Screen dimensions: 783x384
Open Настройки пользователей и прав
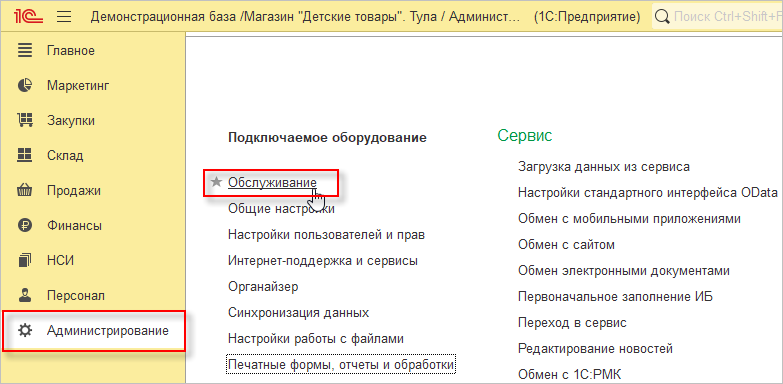[x=326, y=234]
